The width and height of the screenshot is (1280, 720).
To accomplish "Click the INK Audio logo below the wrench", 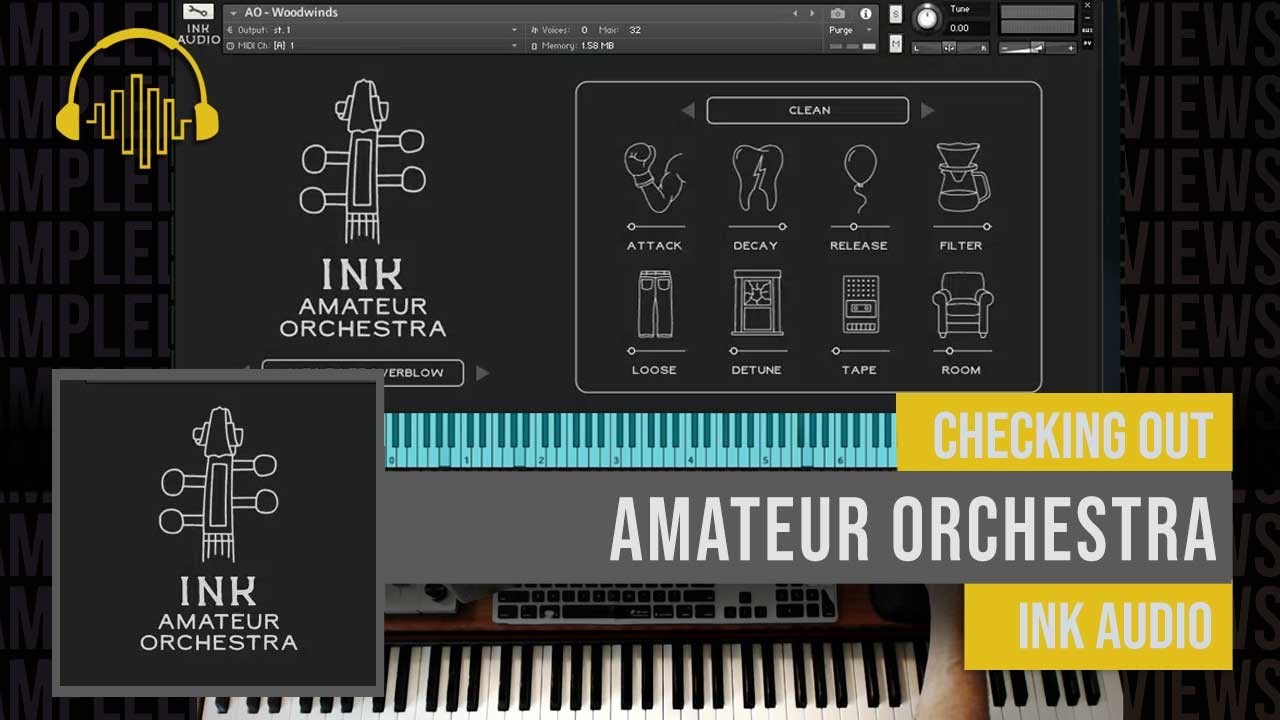I will pyautogui.click(x=199, y=35).
